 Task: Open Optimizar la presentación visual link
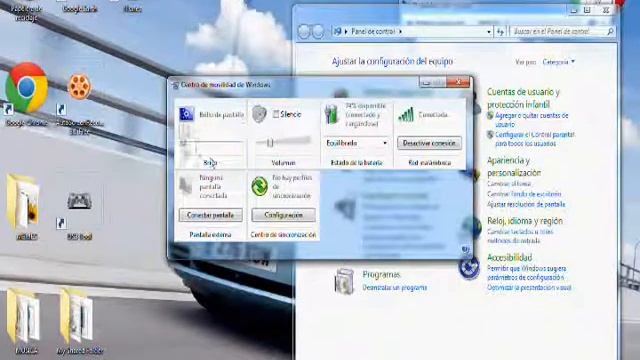[x=529, y=288]
